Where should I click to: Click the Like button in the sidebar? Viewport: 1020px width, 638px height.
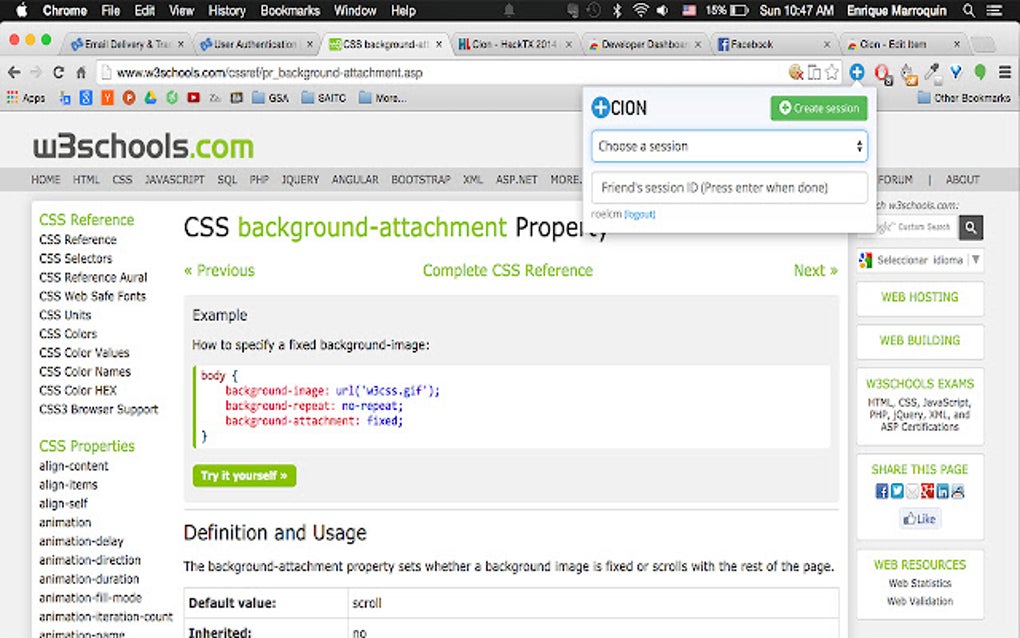(918, 518)
